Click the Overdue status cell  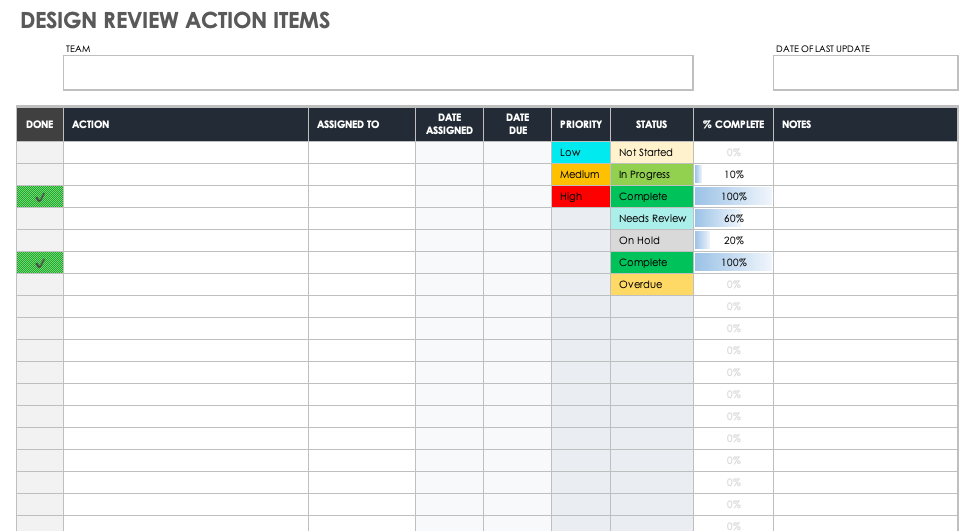tap(651, 285)
